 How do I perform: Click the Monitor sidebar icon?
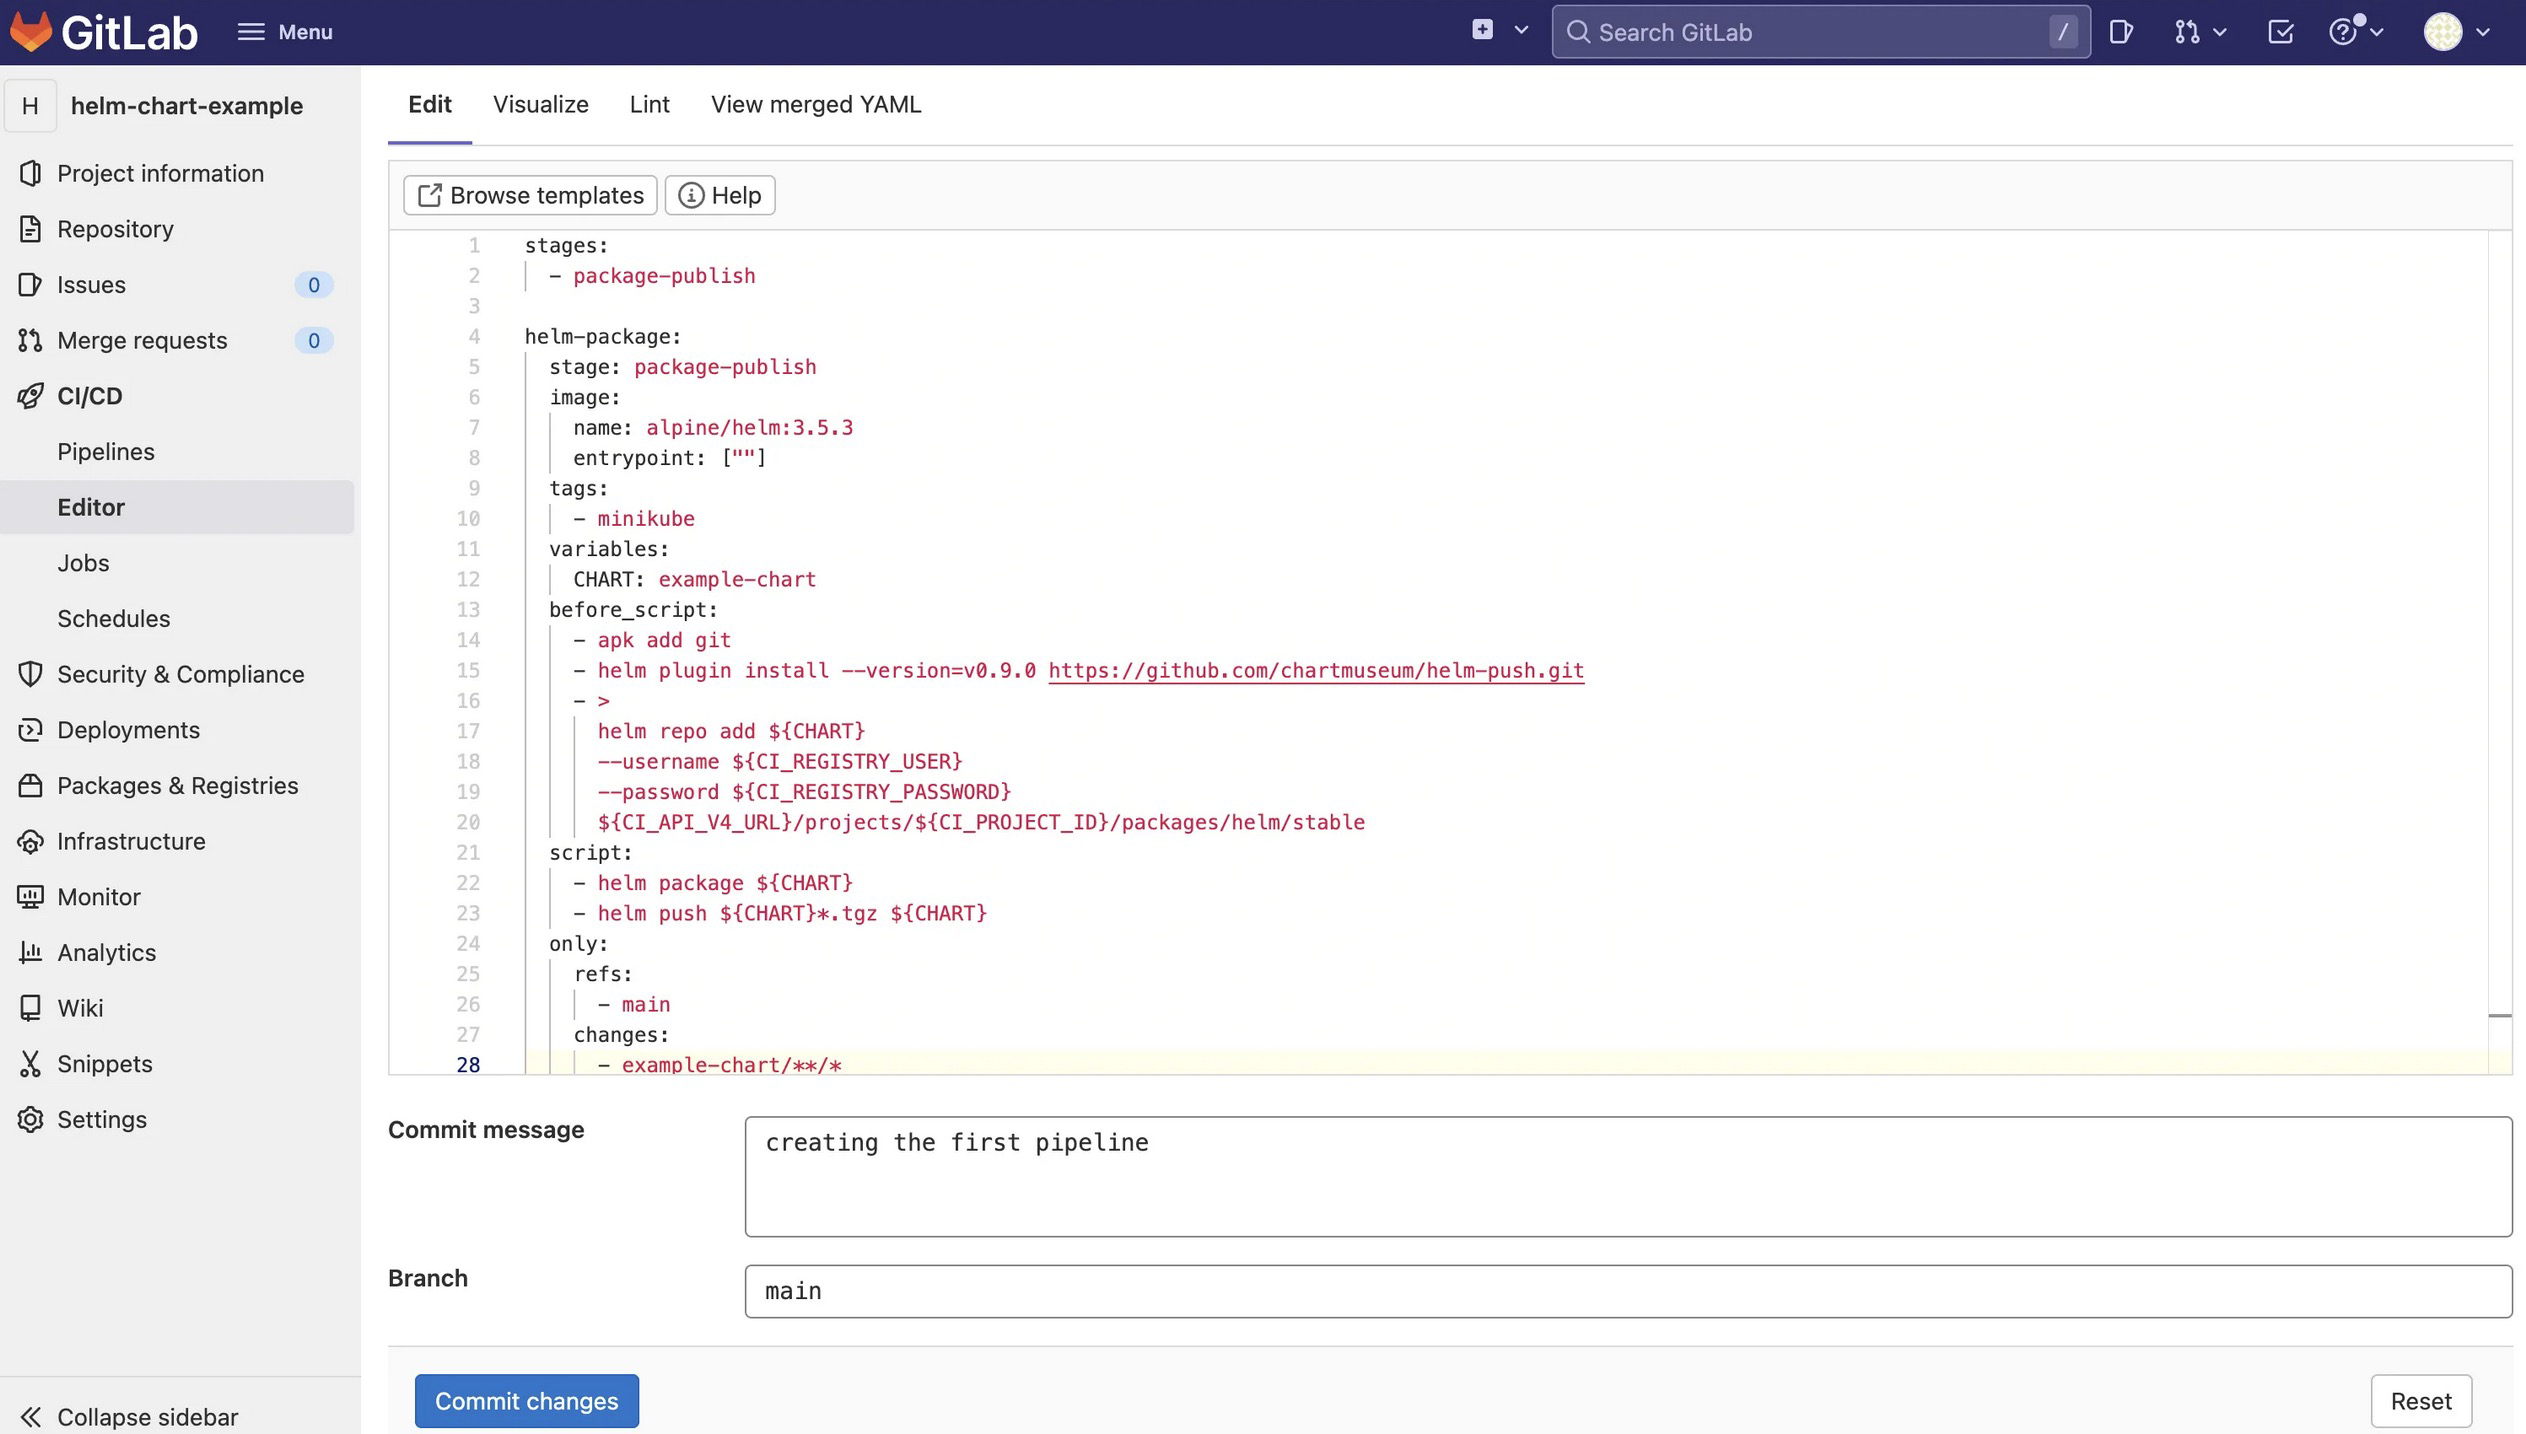point(30,897)
